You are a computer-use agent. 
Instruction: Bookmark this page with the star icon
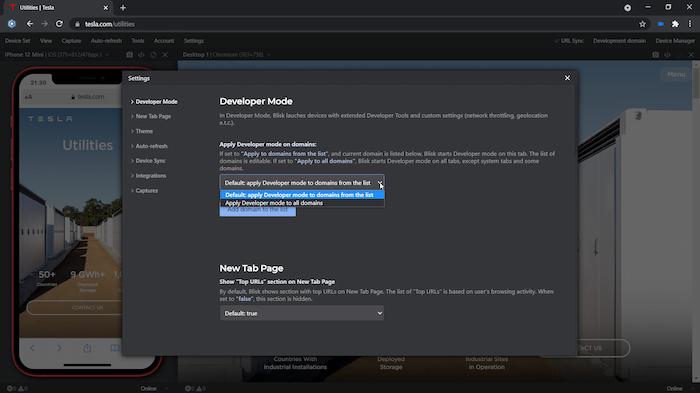coord(642,24)
